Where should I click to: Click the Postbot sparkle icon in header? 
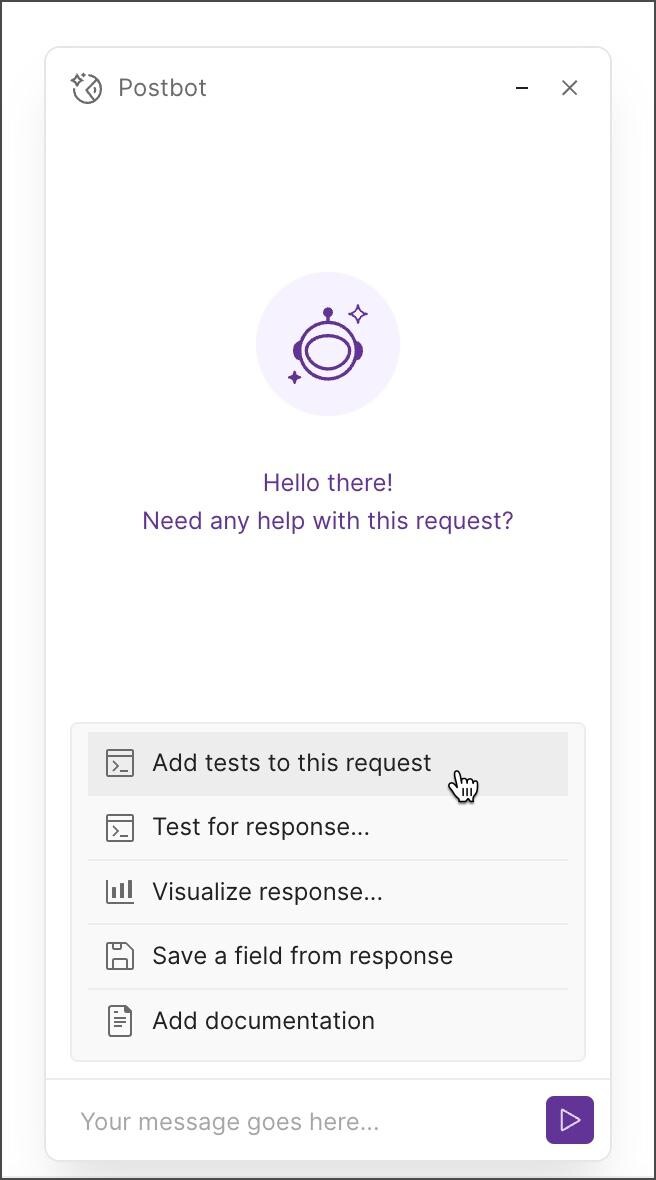tap(86, 88)
